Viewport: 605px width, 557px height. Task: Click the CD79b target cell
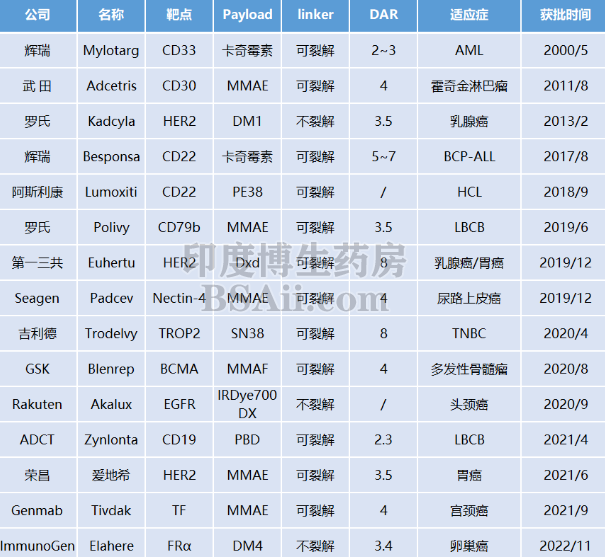[x=179, y=227]
